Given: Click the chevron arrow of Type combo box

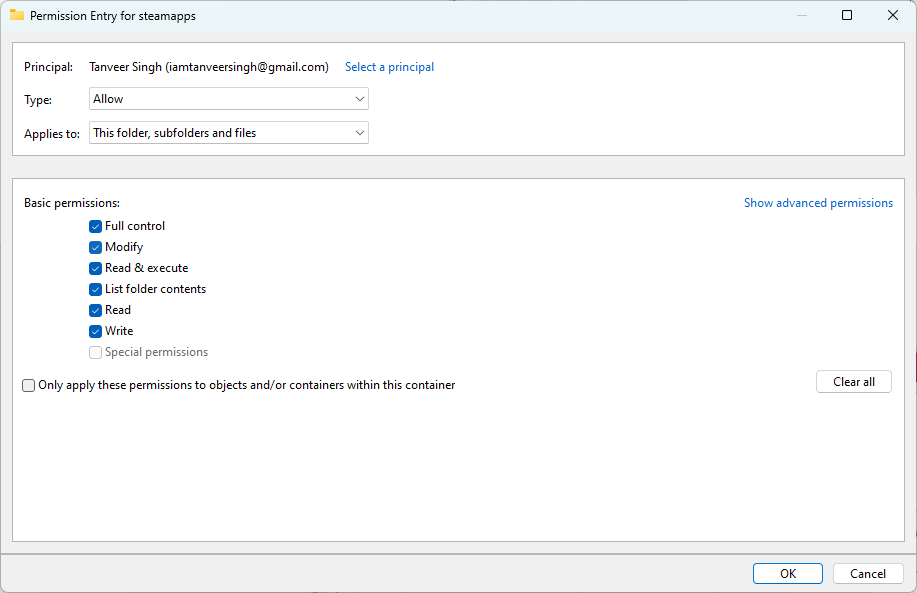Looking at the screenshot, I should point(360,99).
